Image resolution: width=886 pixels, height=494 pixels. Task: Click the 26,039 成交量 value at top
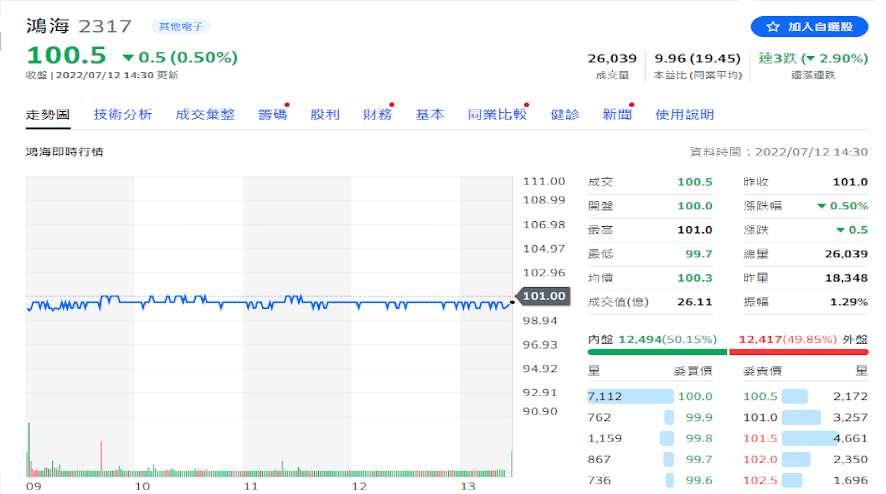[x=612, y=59]
